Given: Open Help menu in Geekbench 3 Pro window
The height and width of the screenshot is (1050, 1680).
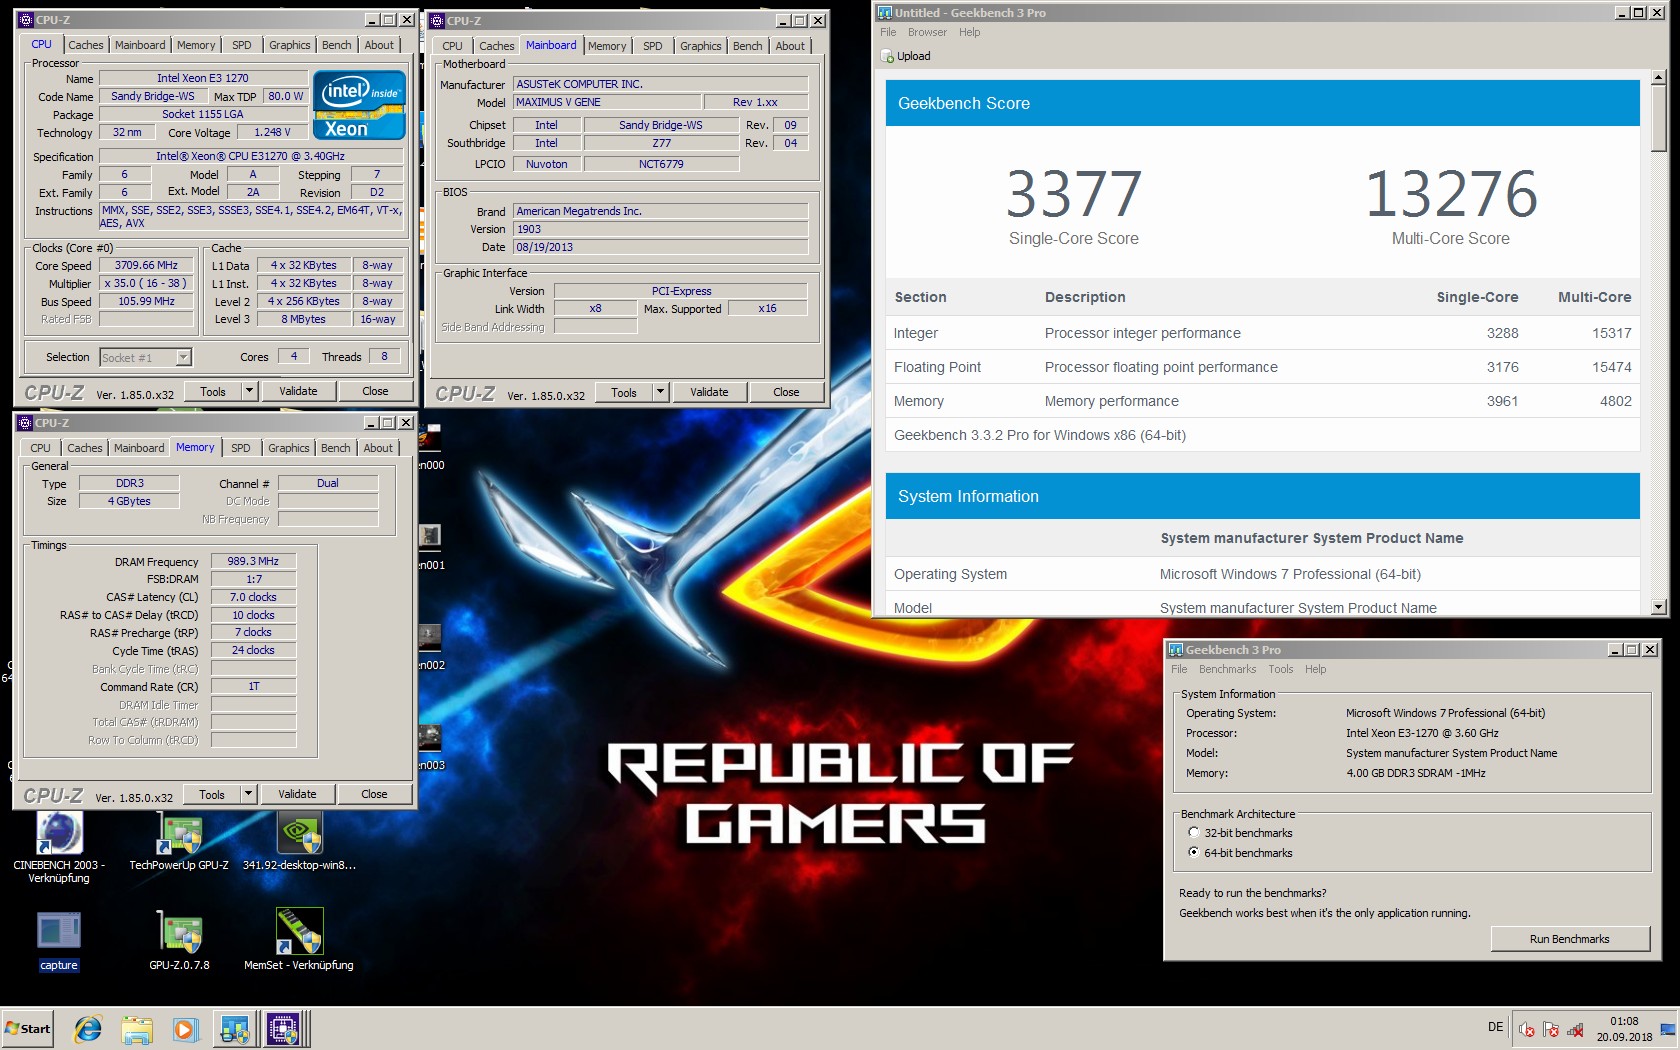Looking at the screenshot, I should 1316,669.
